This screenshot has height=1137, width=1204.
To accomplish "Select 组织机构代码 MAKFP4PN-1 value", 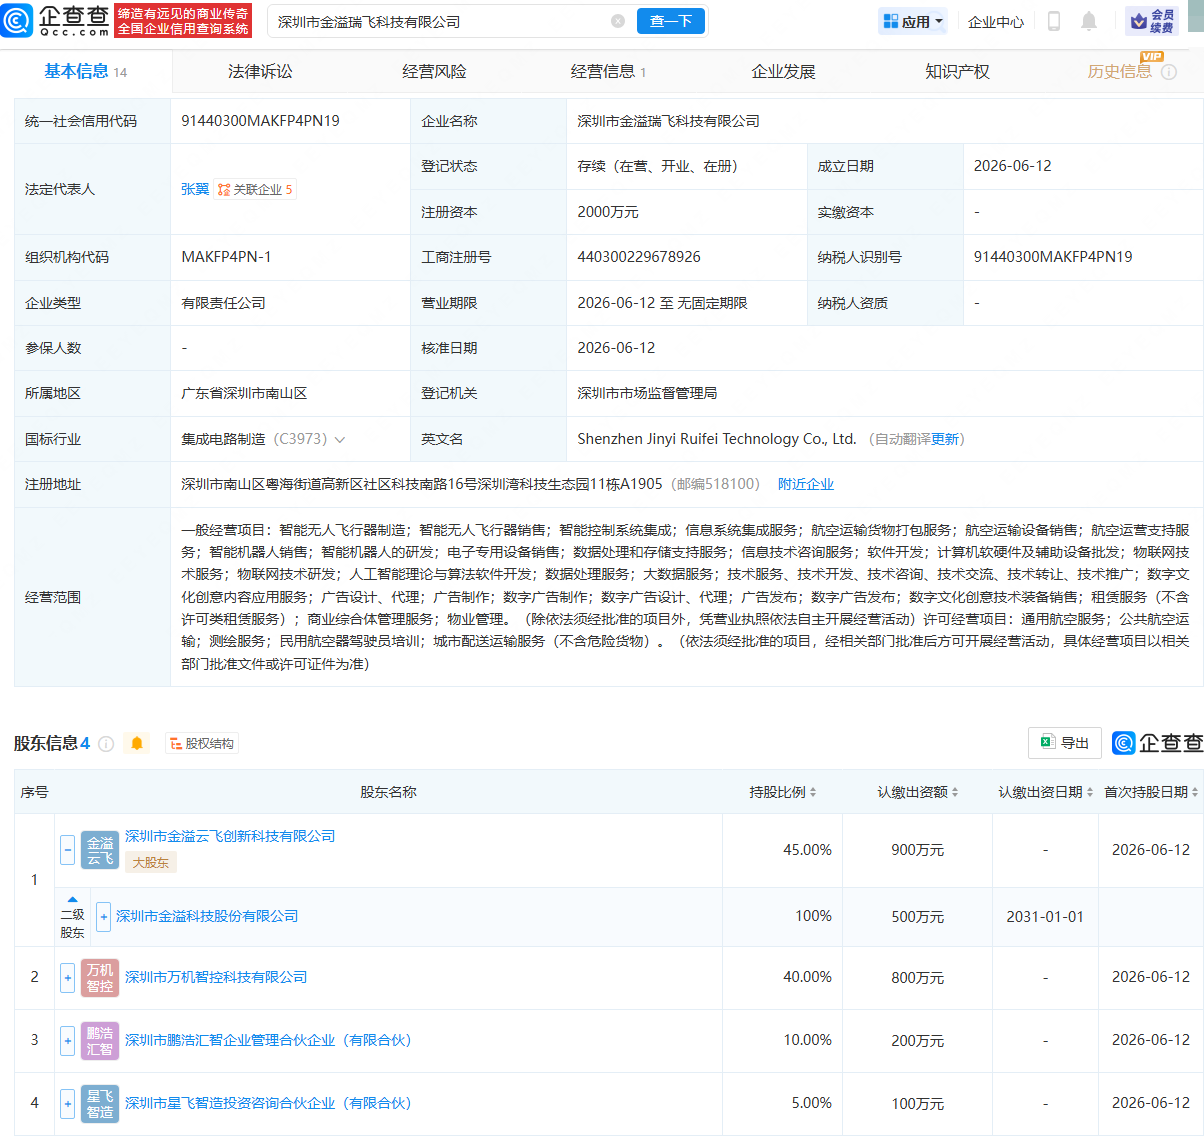I will [x=226, y=257].
